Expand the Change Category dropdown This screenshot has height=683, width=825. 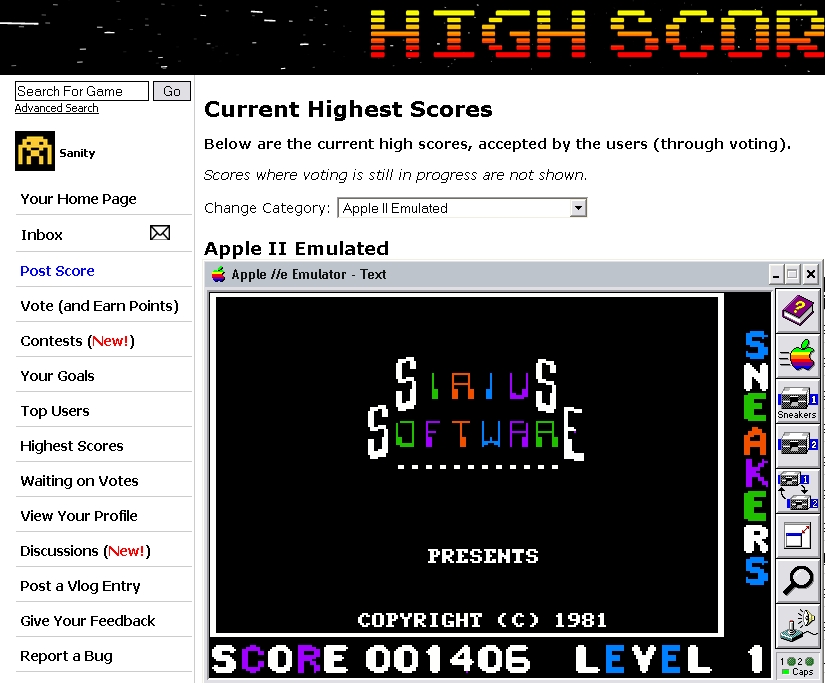click(577, 208)
